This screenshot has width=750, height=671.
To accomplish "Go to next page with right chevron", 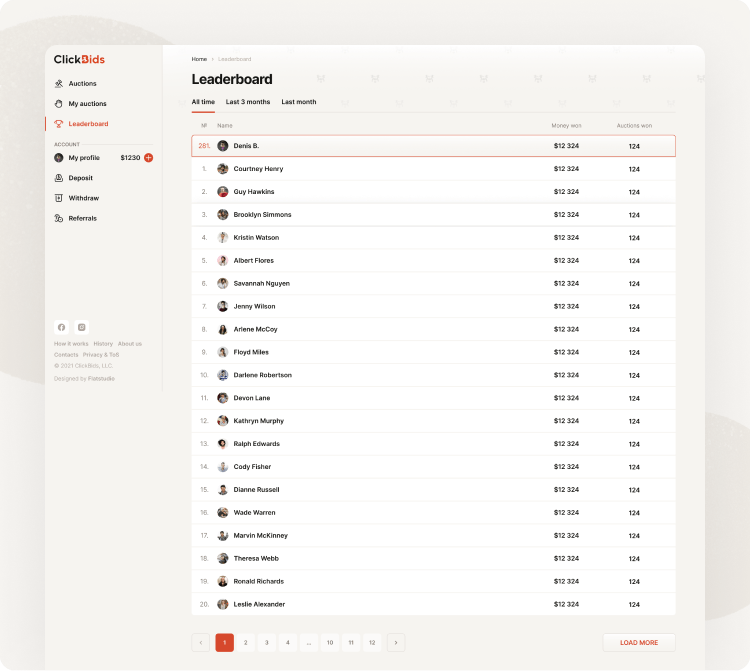I will [397, 643].
